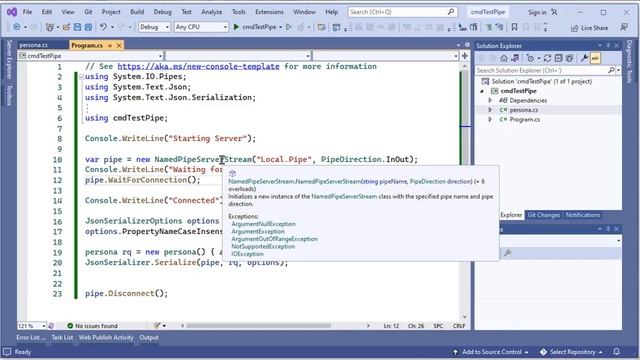
Task: Toggle pin on Program.cs tab
Action: [x=110, y=45]
